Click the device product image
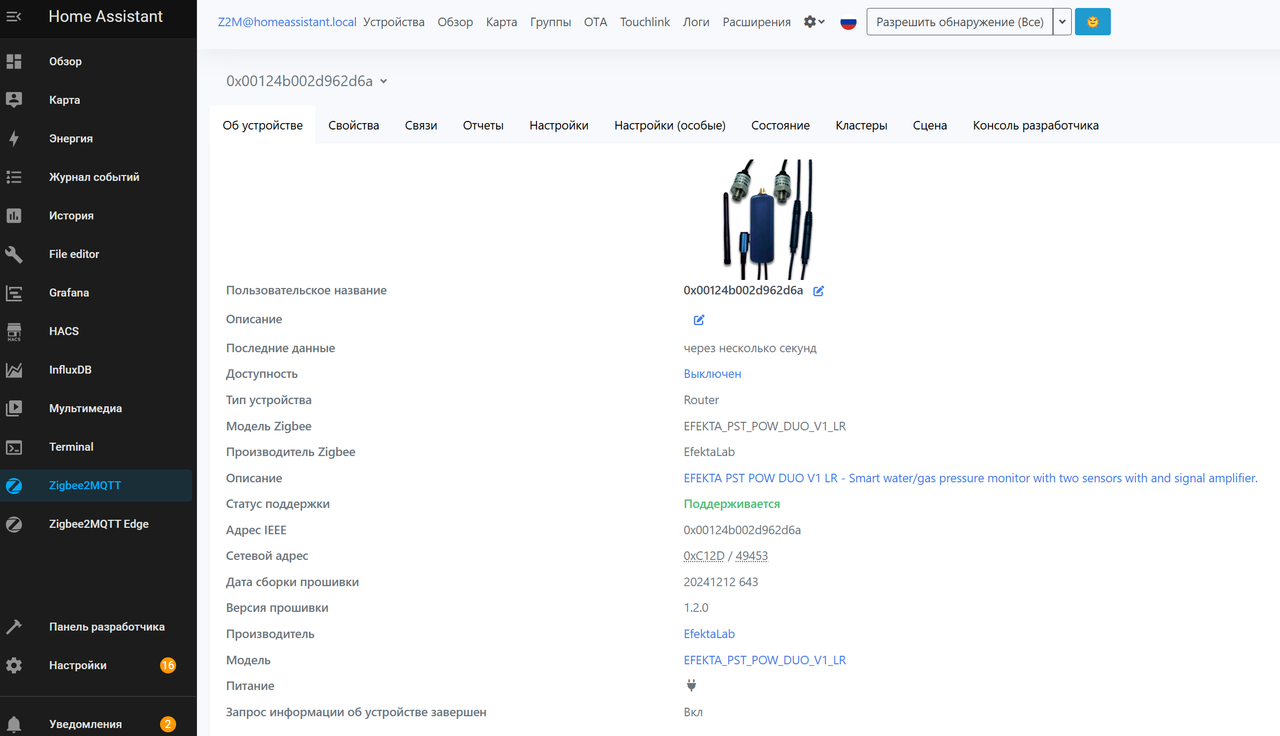The image size is (1280, 736). 768,219
